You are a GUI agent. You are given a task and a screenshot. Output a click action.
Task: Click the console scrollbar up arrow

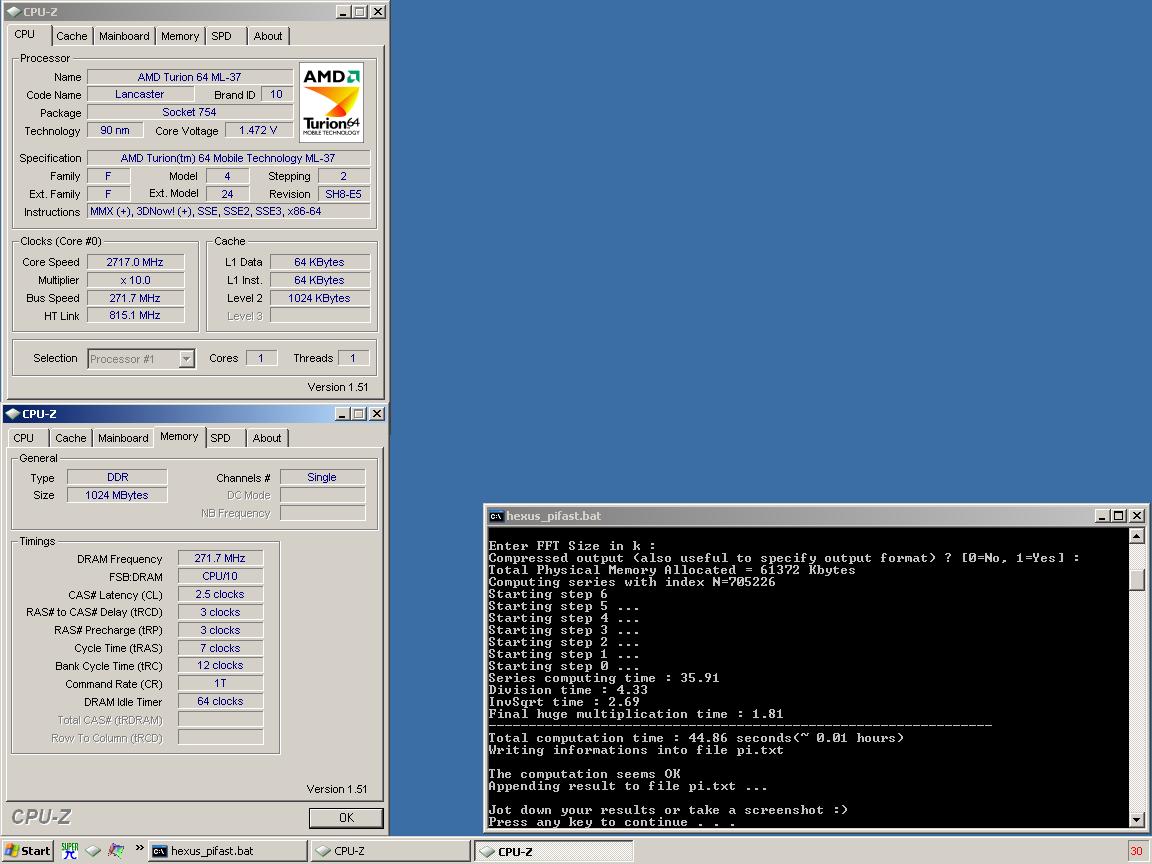[x=1136, y=536]
